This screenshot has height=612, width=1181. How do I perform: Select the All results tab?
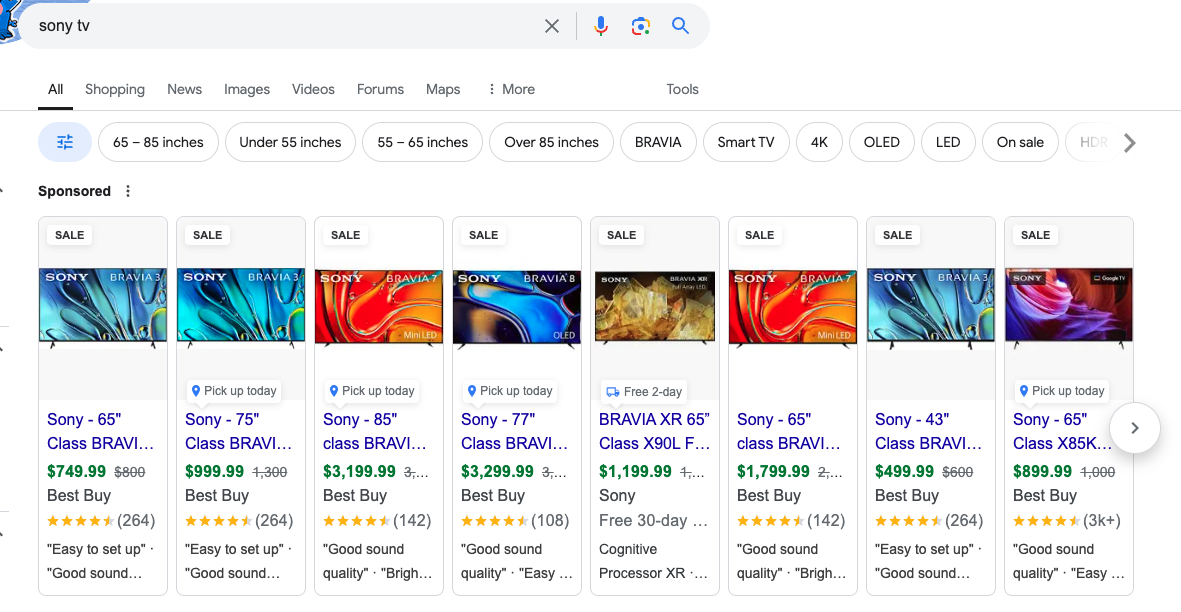coord(56,89)
